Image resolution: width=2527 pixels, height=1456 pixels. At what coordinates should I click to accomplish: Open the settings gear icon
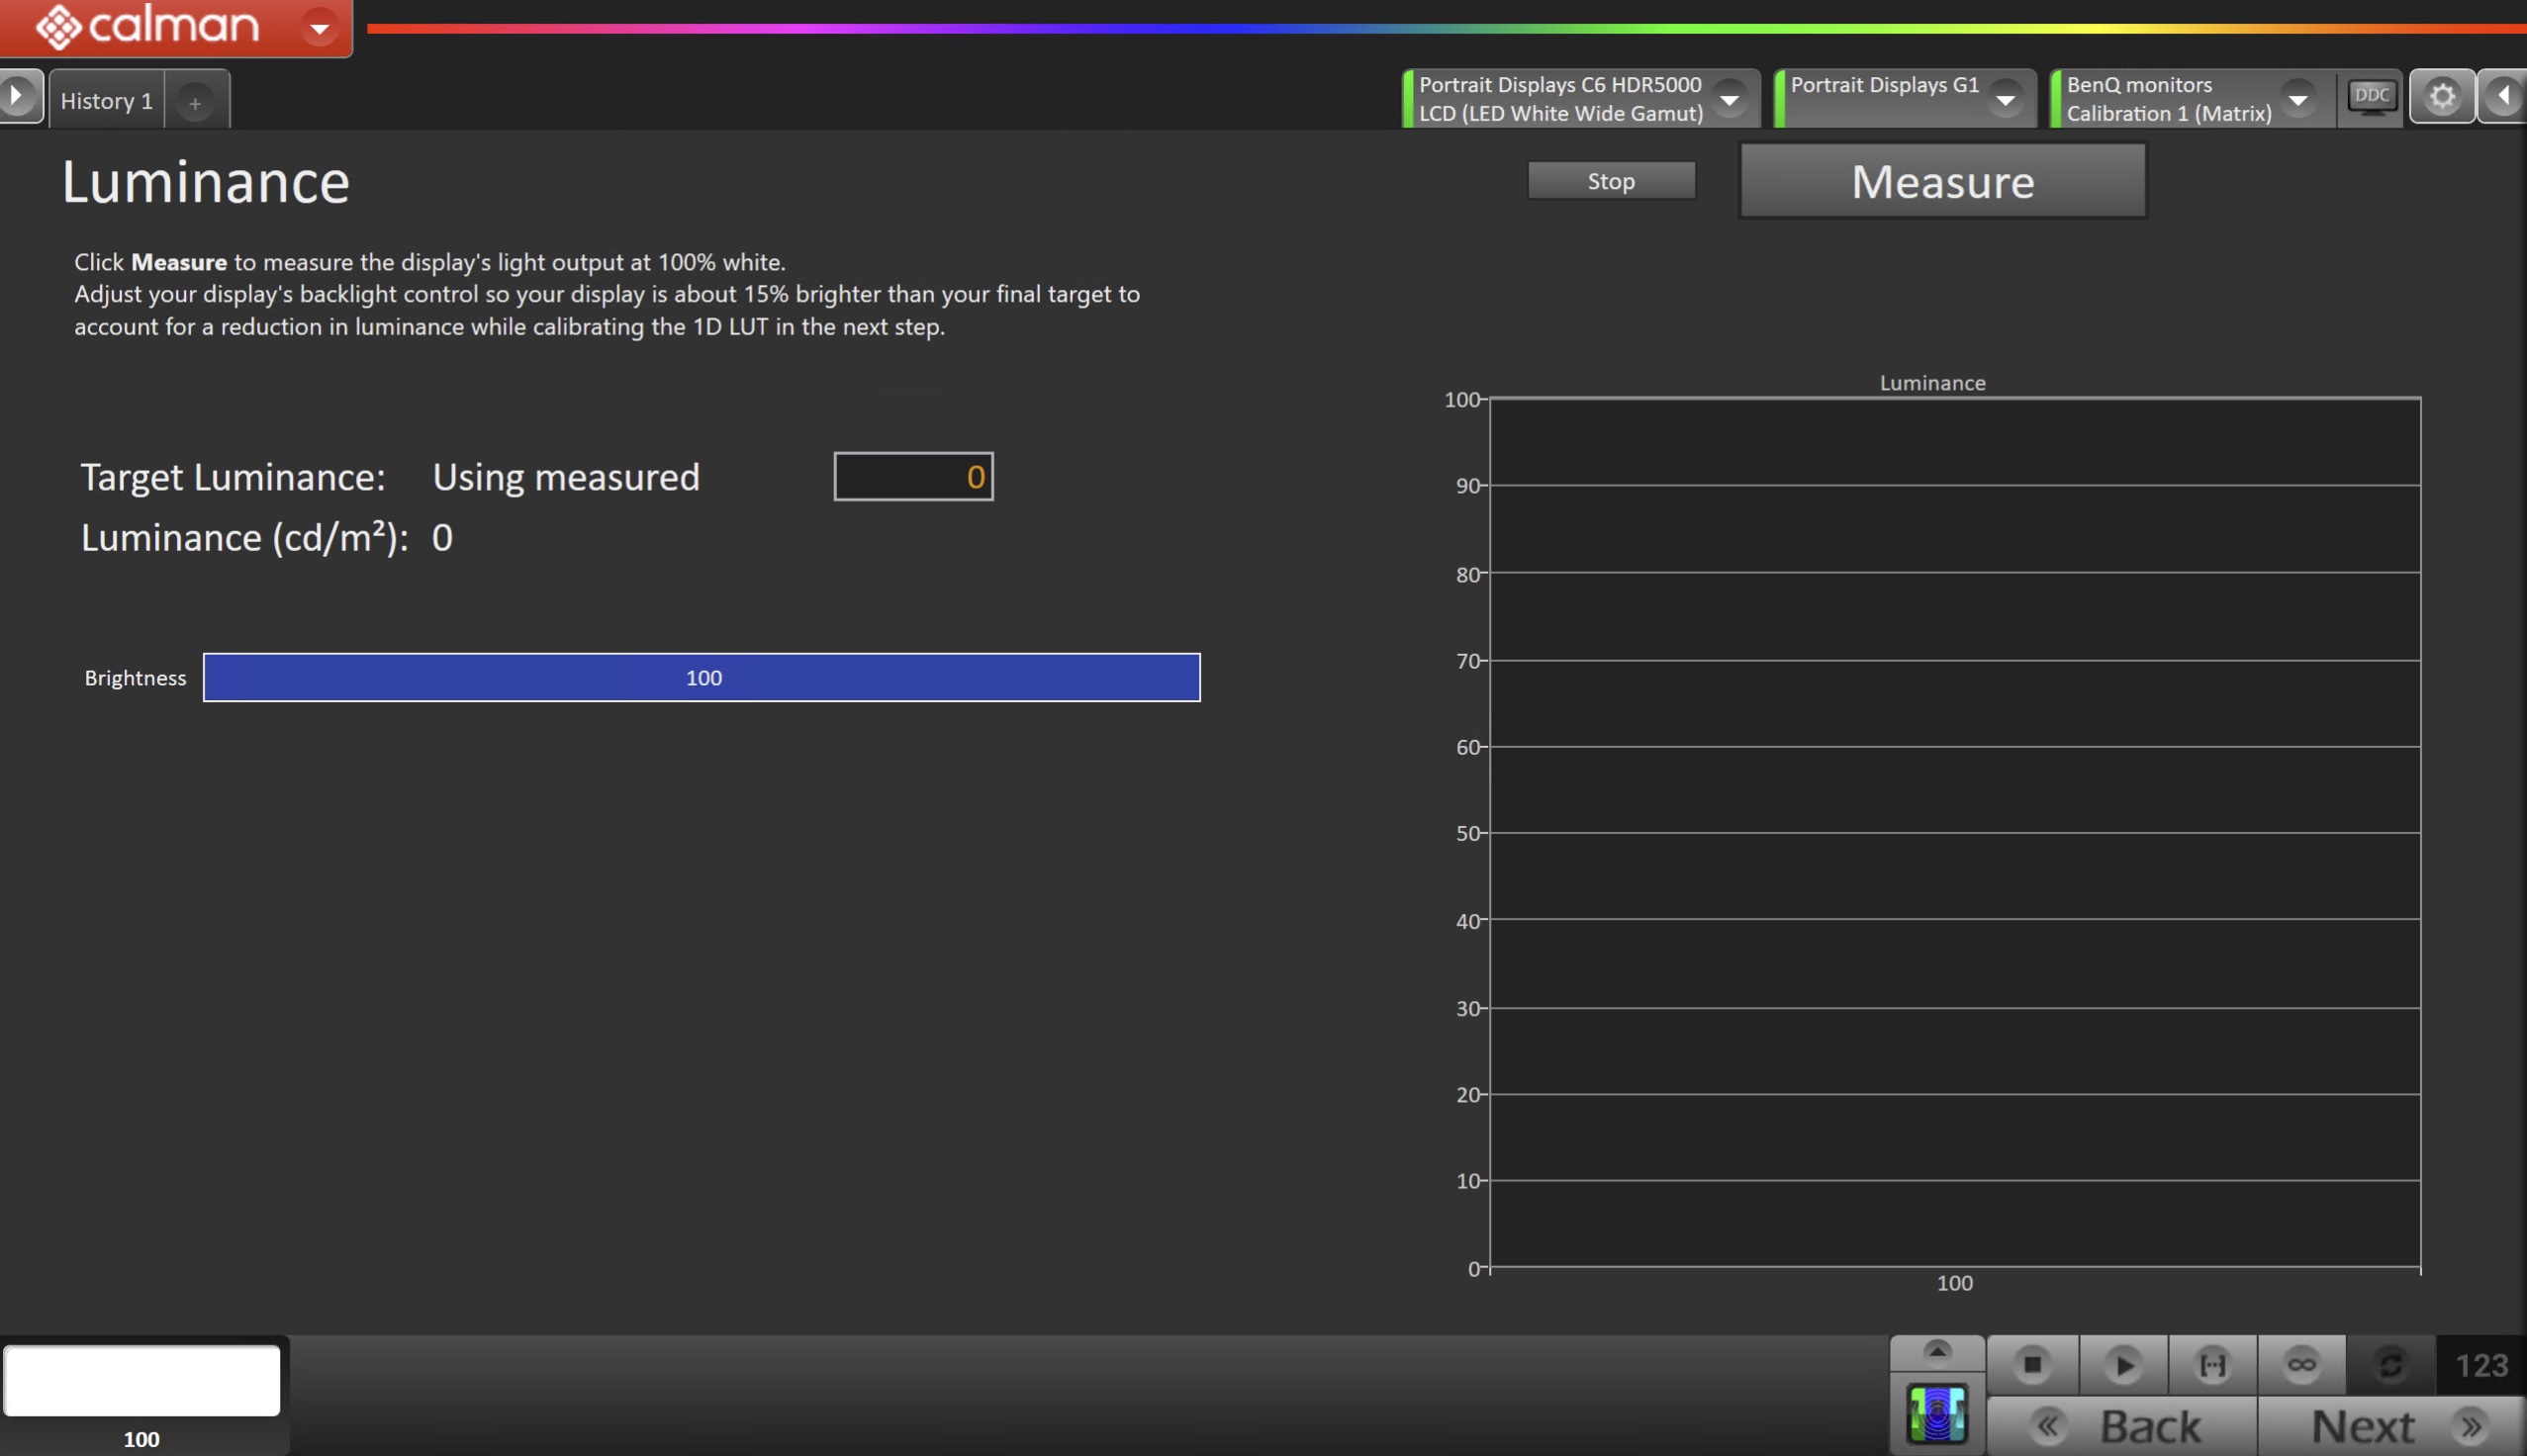[2442, 97]
